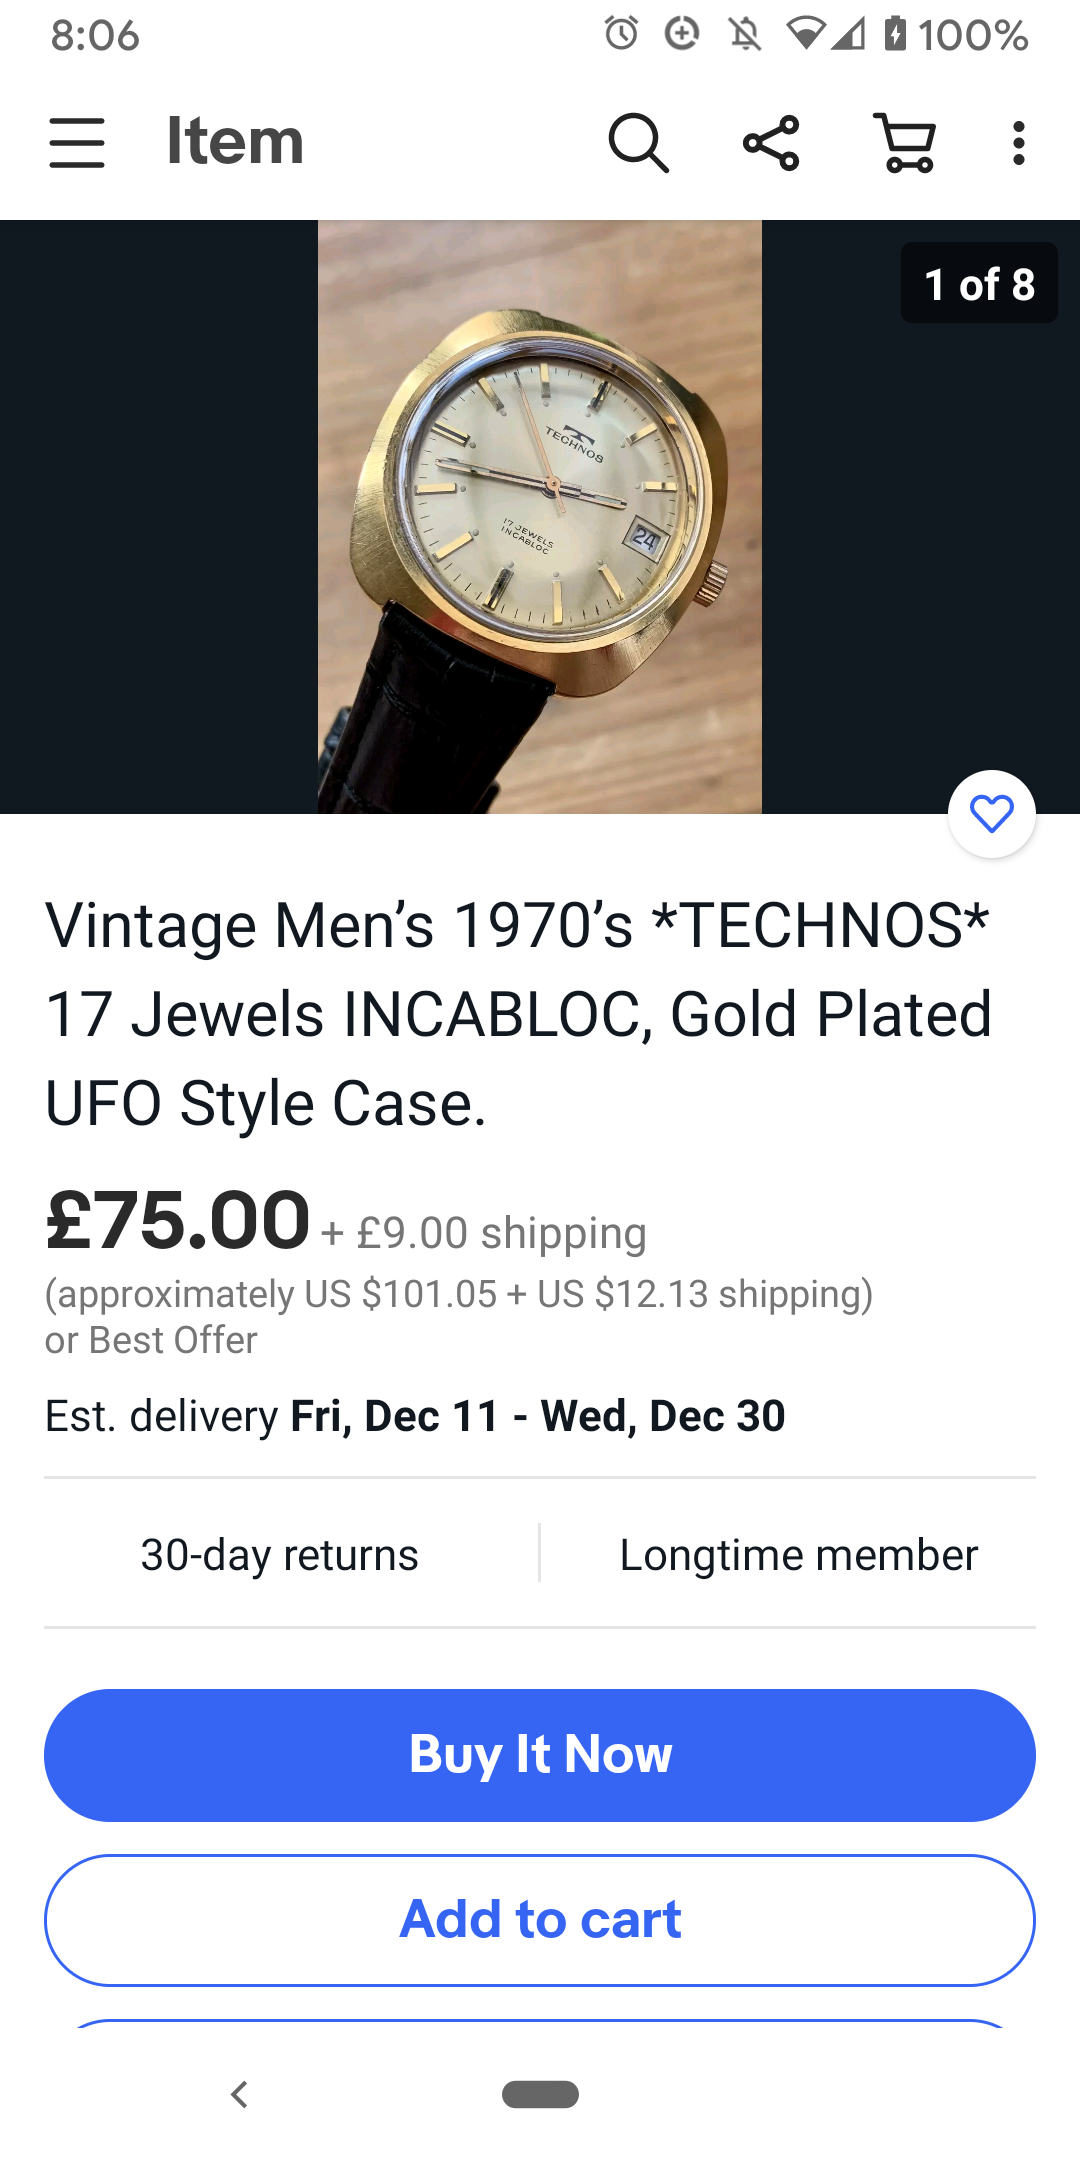Add item to watchlist with heart
The image size is (1080, 2160).
(991, 814)
